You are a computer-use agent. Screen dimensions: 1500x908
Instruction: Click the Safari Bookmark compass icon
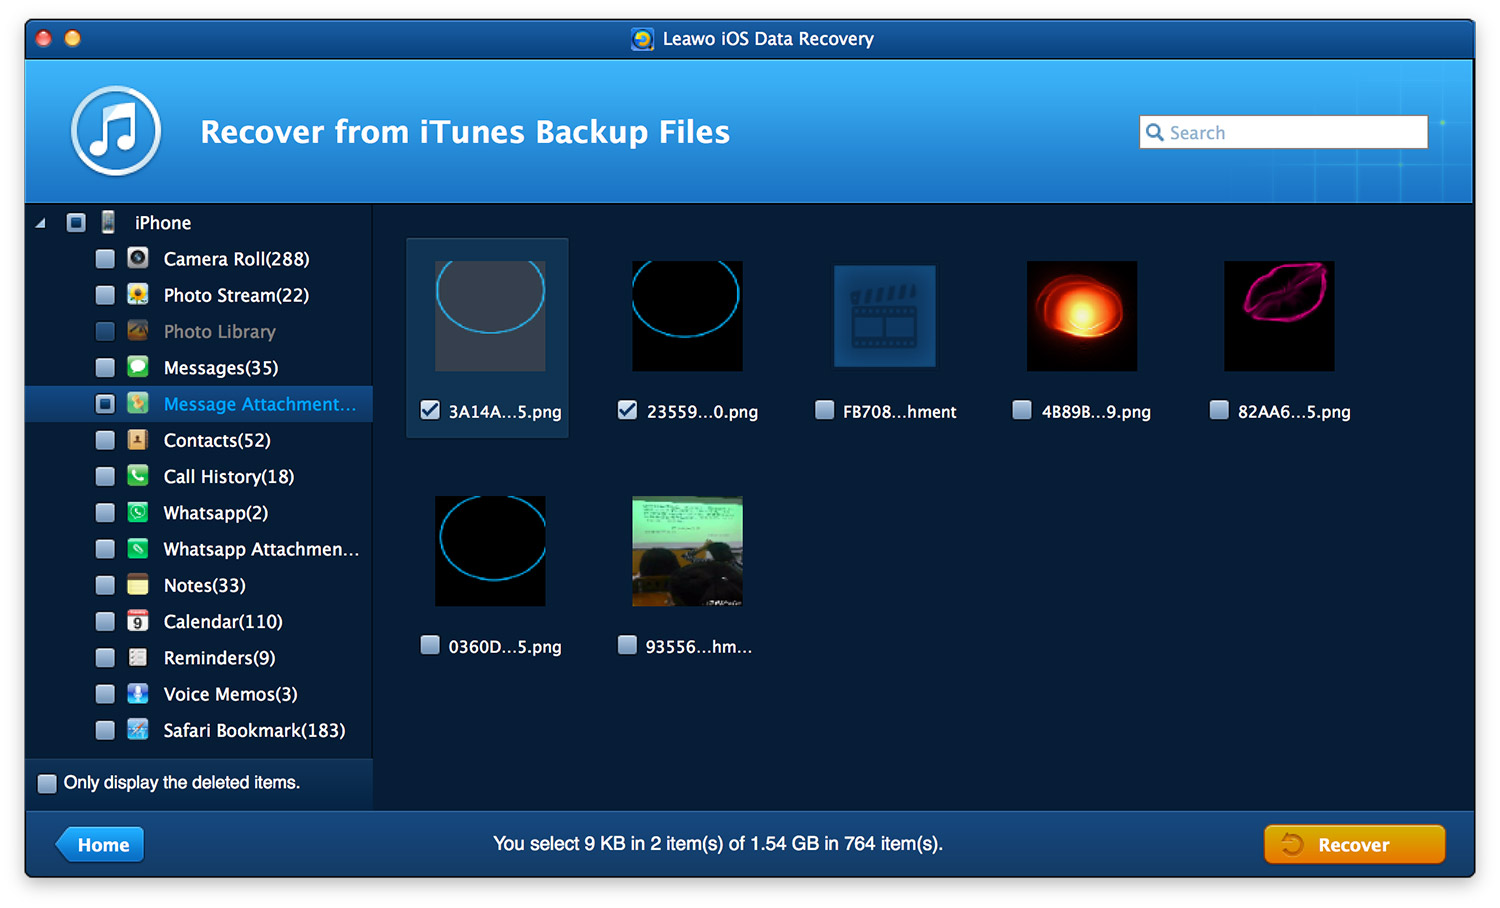pos(138,730)
